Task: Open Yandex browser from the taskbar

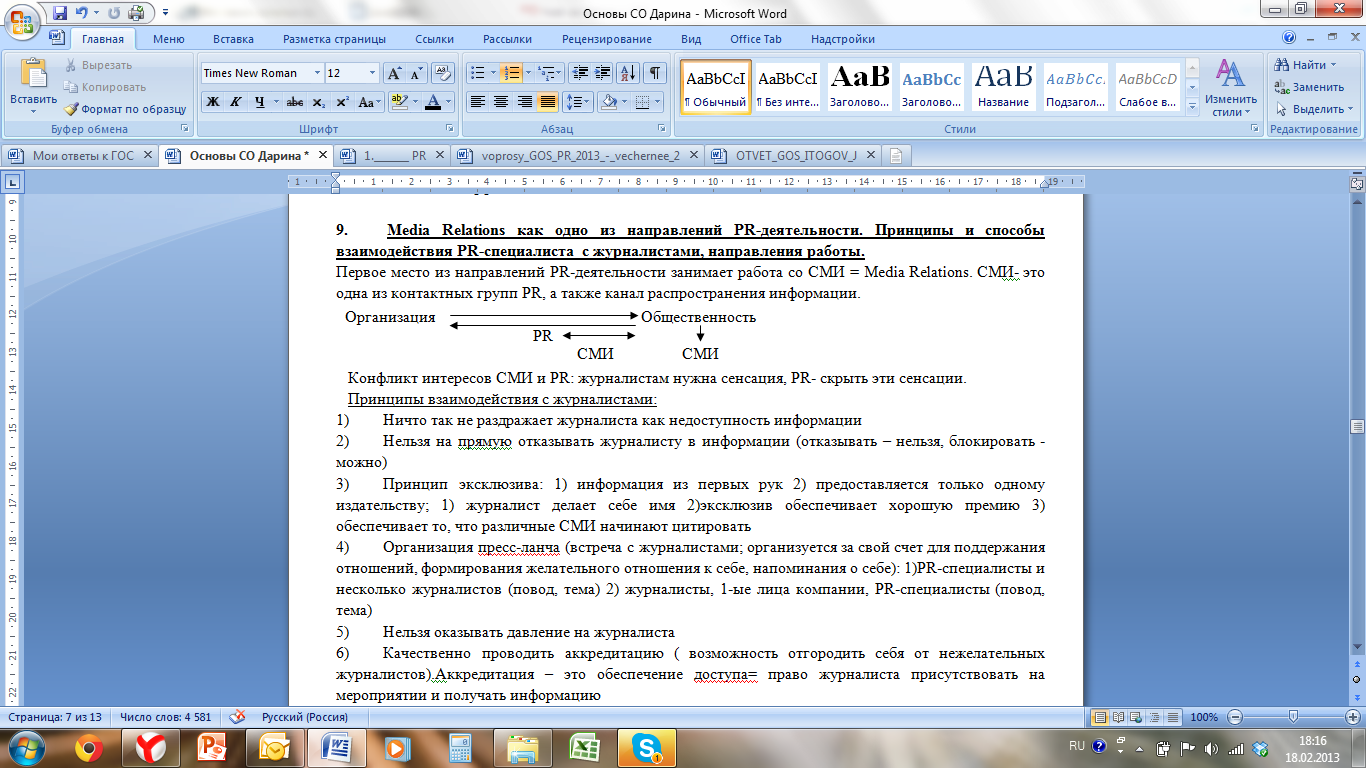Action: tap(151, 748)
